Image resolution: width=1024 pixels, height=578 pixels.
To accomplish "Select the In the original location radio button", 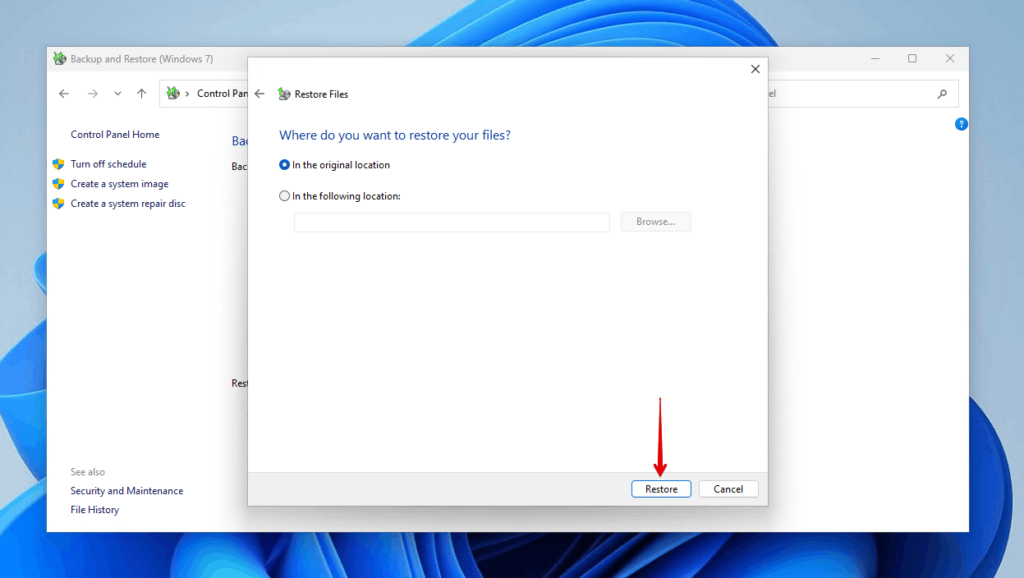I will click(283, 164).
